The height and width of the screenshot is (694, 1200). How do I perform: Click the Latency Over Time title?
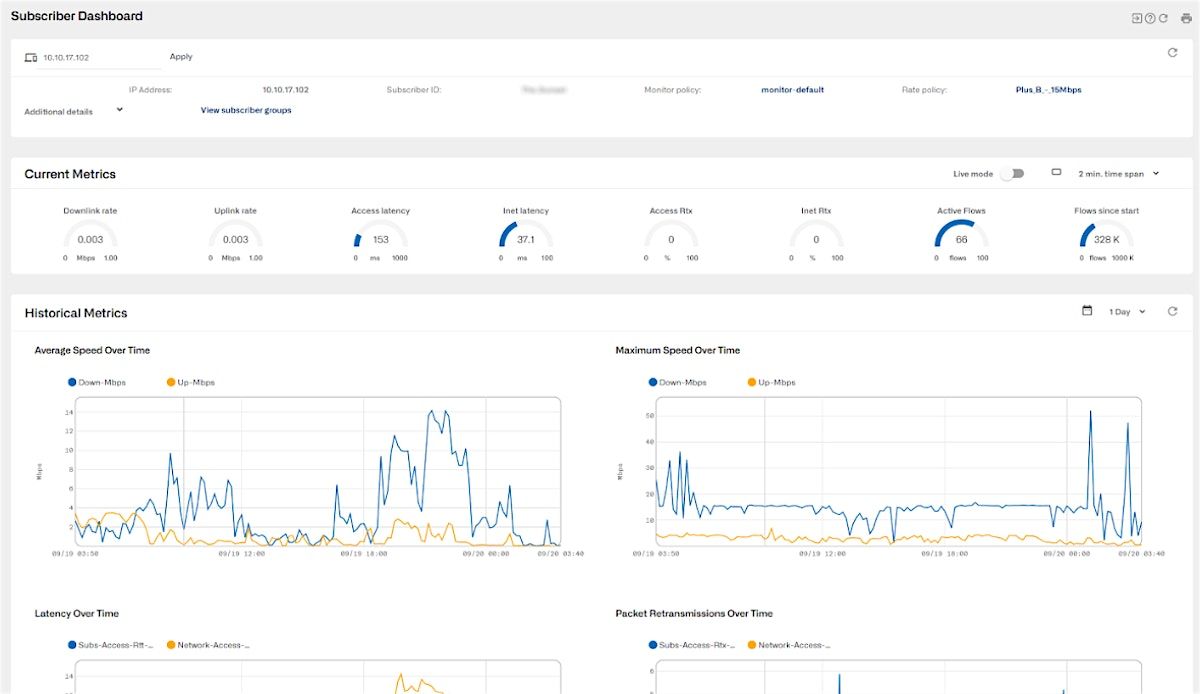(77, 613)
